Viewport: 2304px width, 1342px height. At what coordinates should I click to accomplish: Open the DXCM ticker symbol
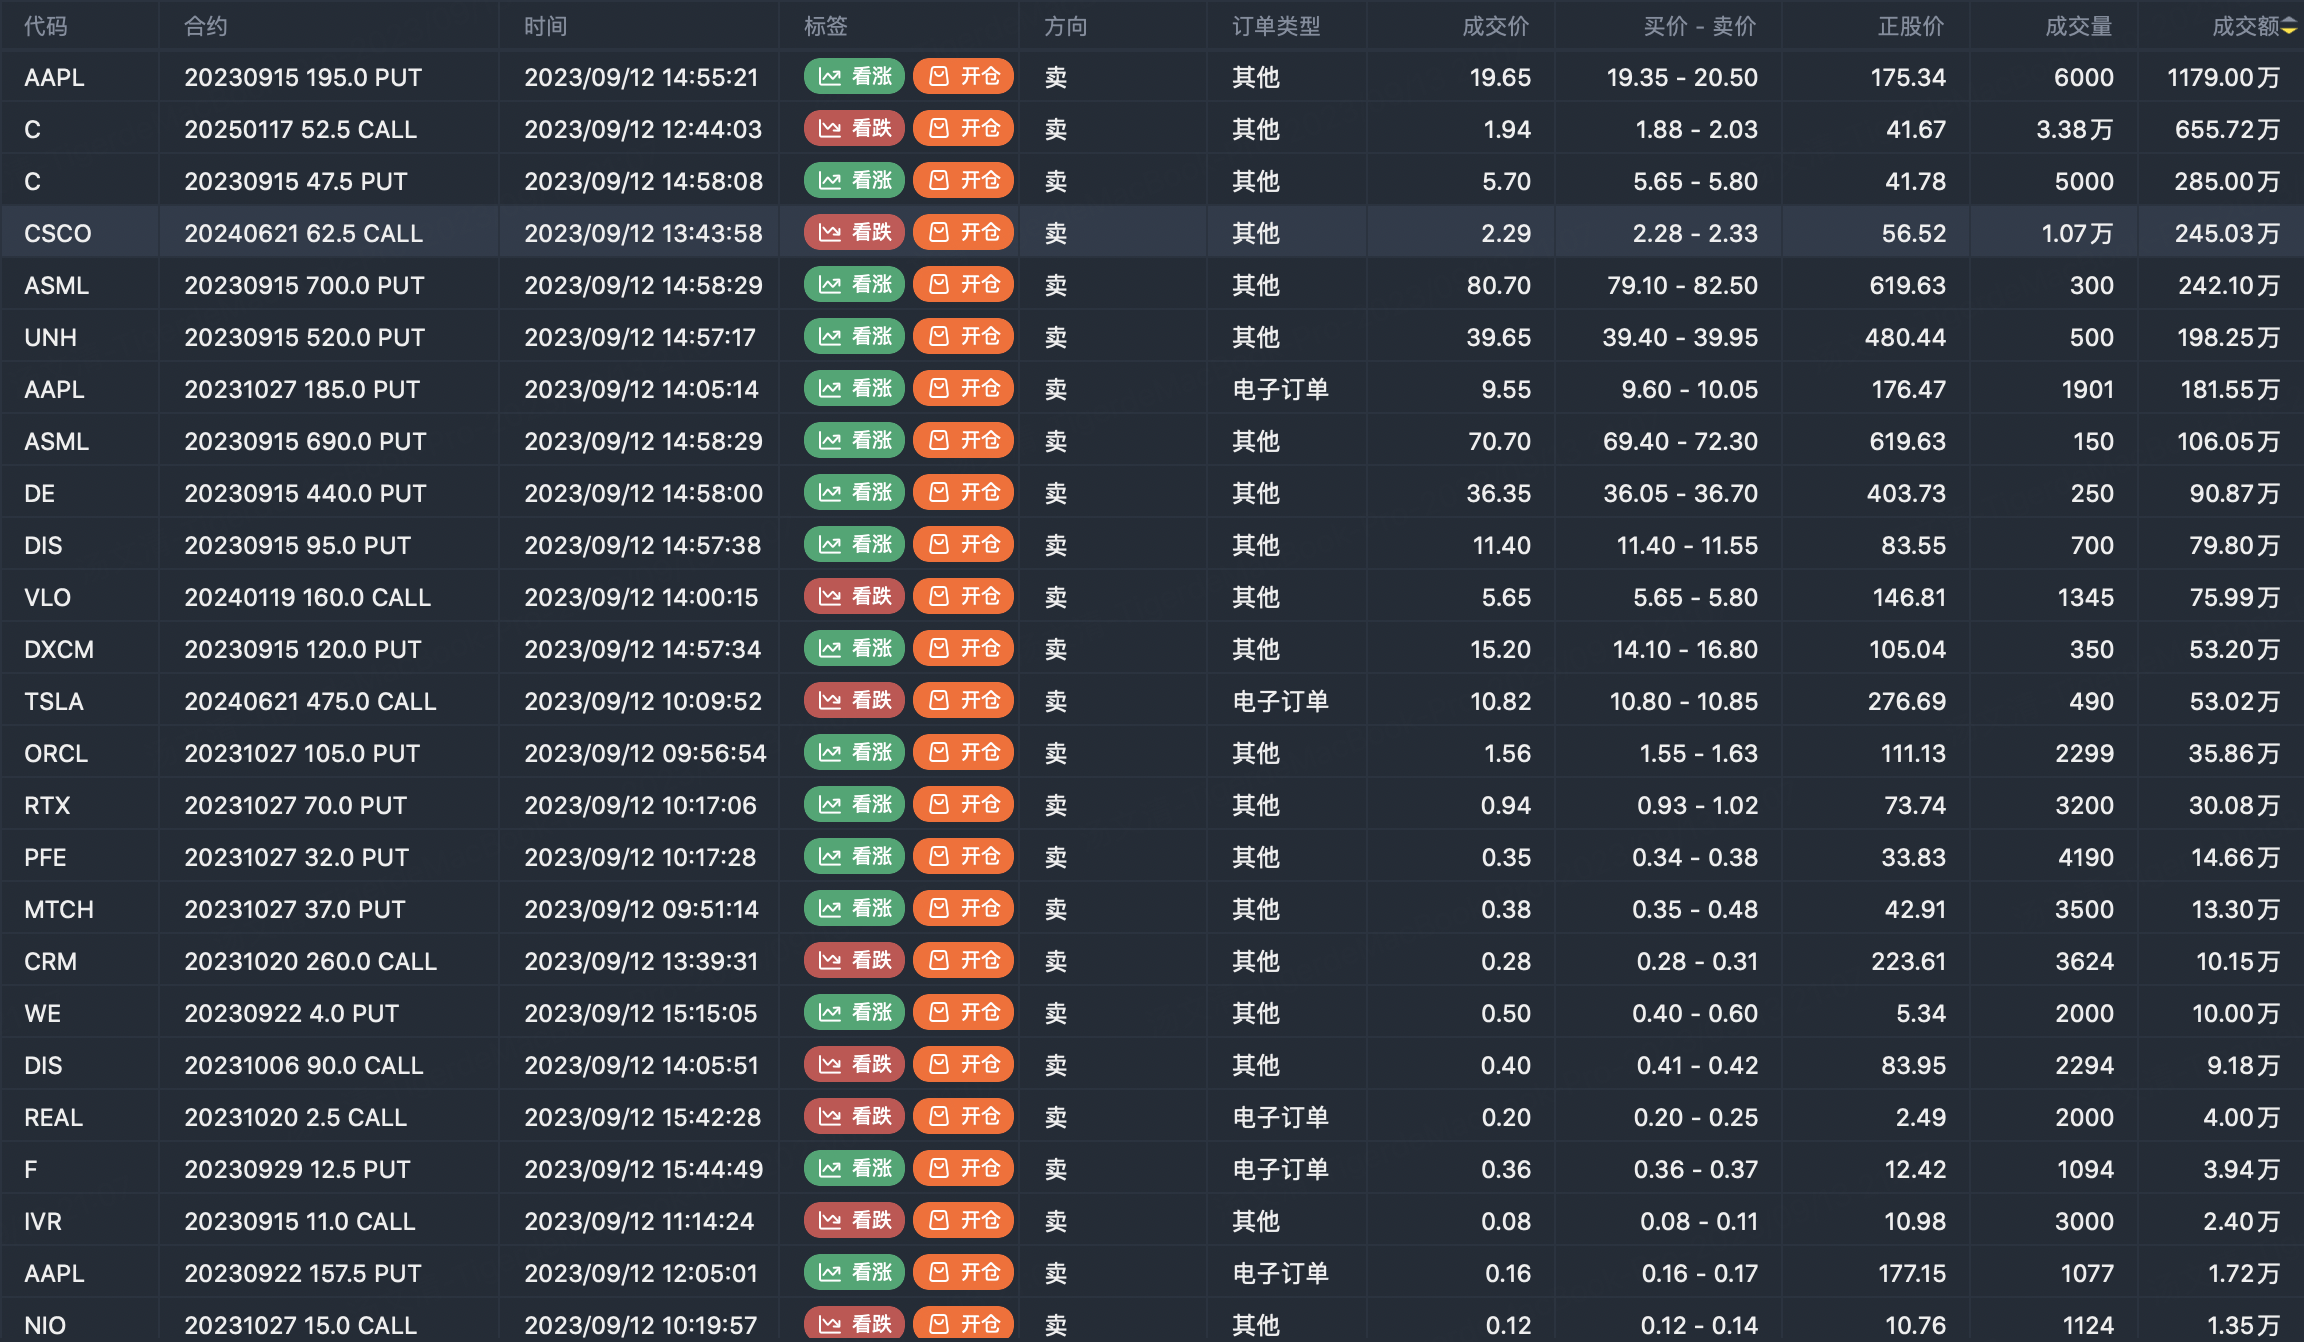(x=59, y=649)
